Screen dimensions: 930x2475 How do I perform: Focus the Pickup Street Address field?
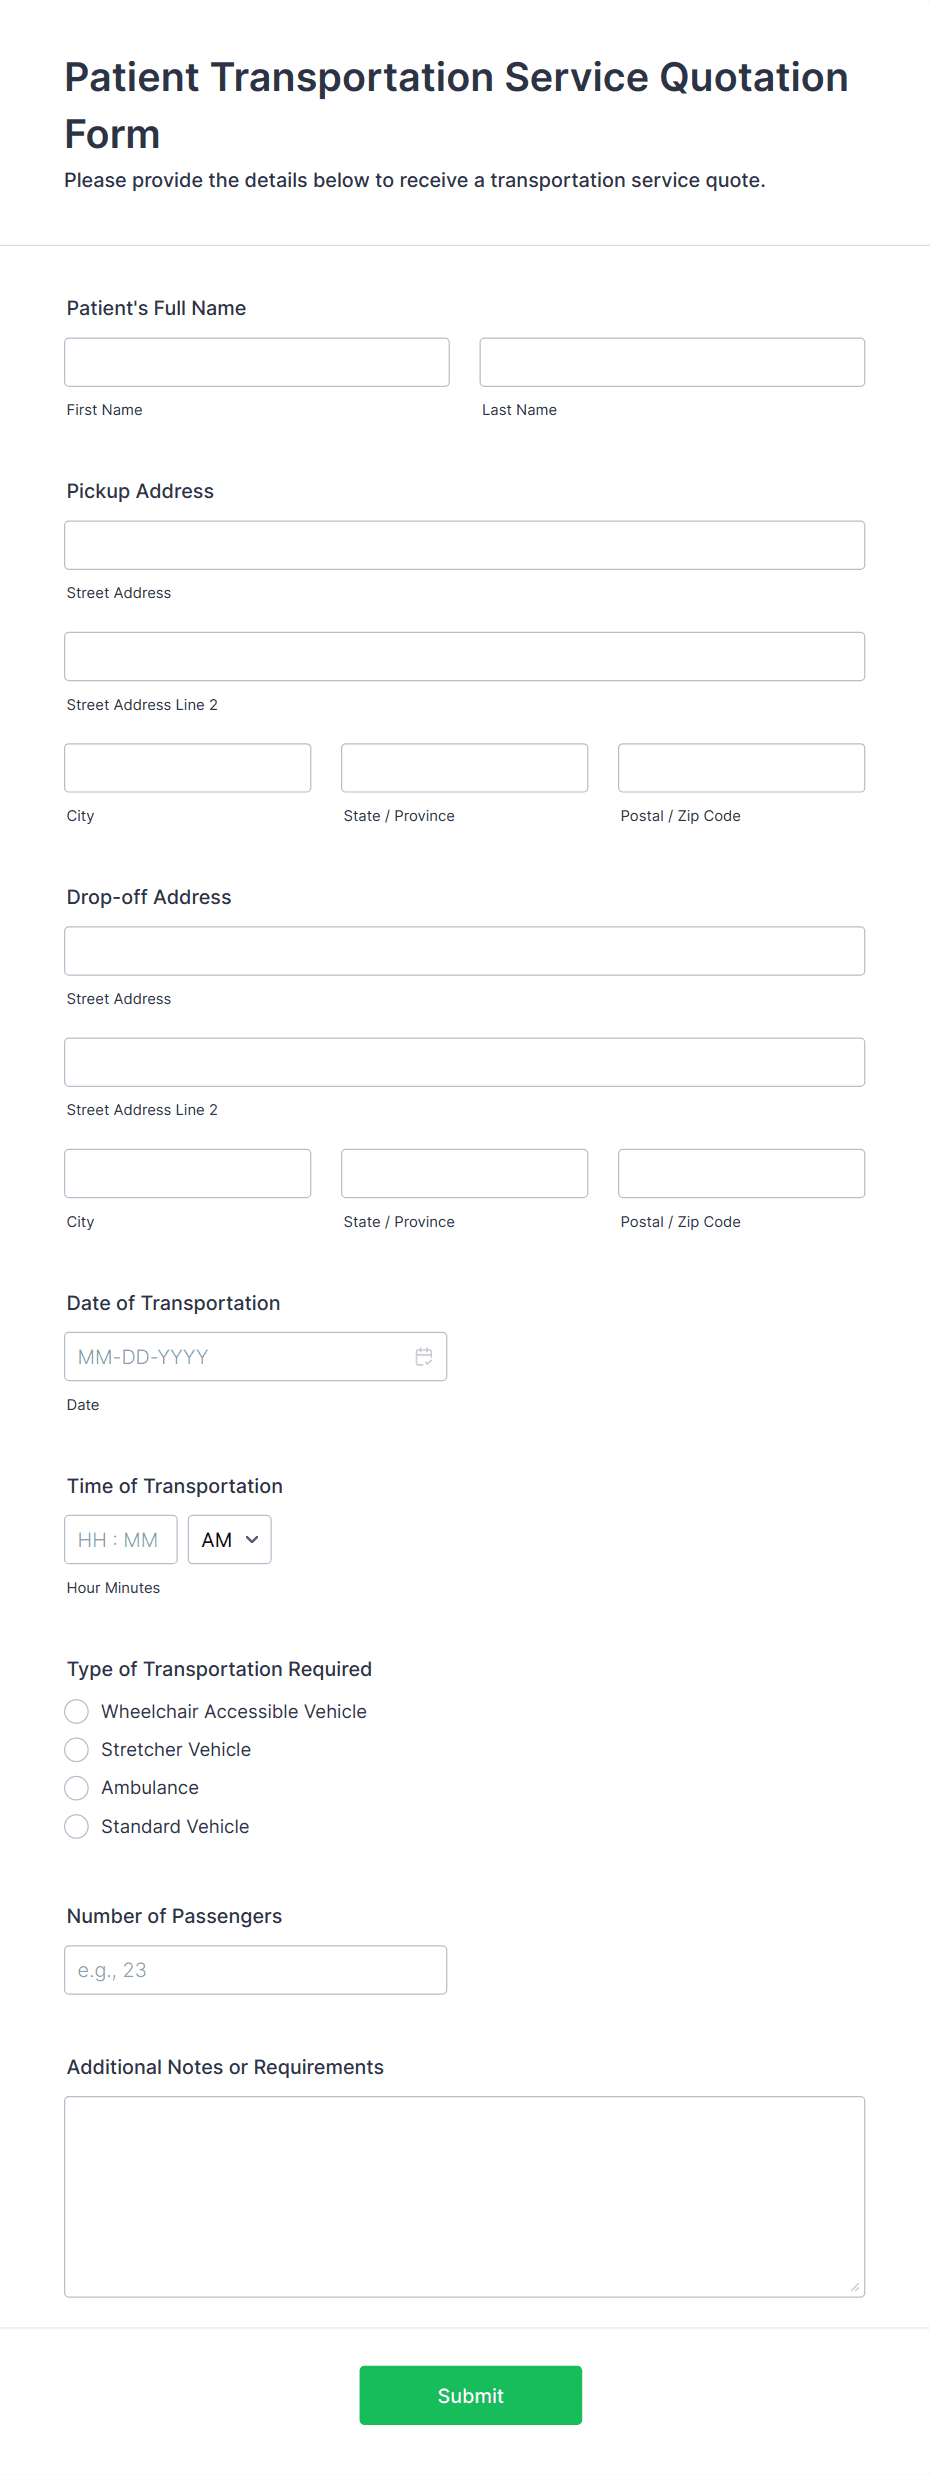pyautogui.click(x=465, y=545)
